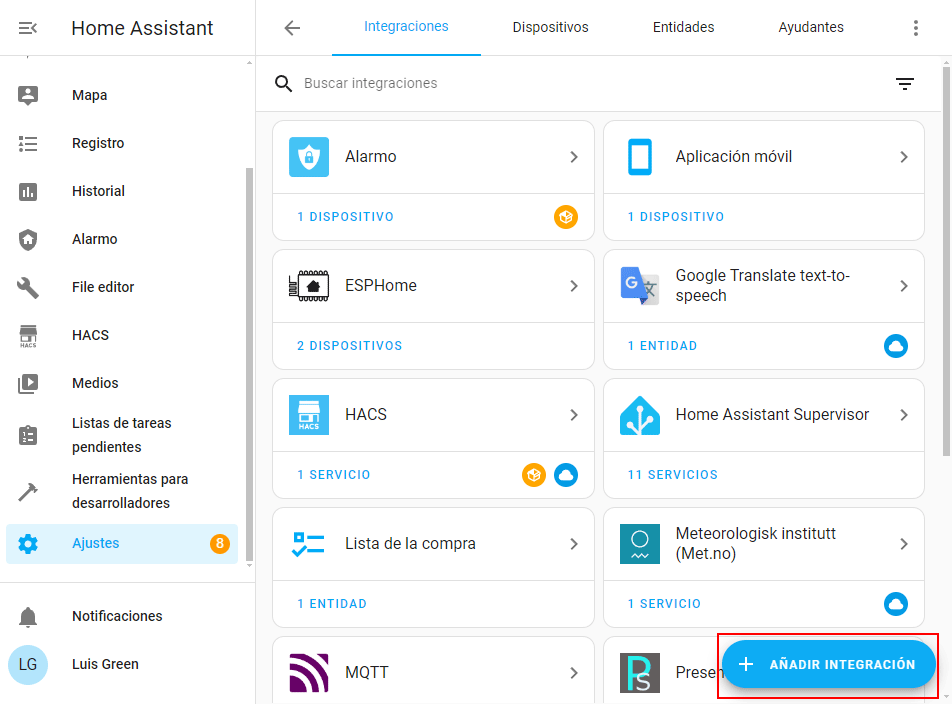Expand the Home Assistant Supervisor chevron
Viewport: 952px width, 704px height.
click(904, 415)
